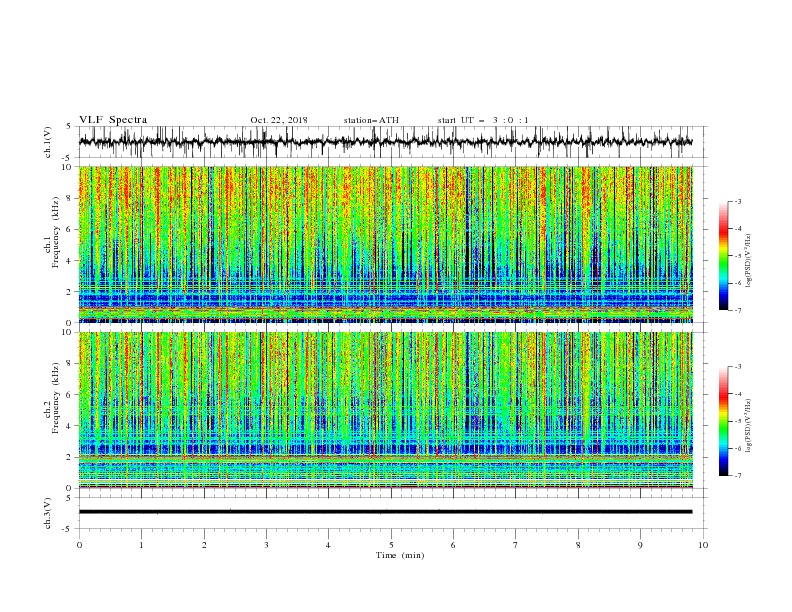Click time axis tick label "3"

266,545
